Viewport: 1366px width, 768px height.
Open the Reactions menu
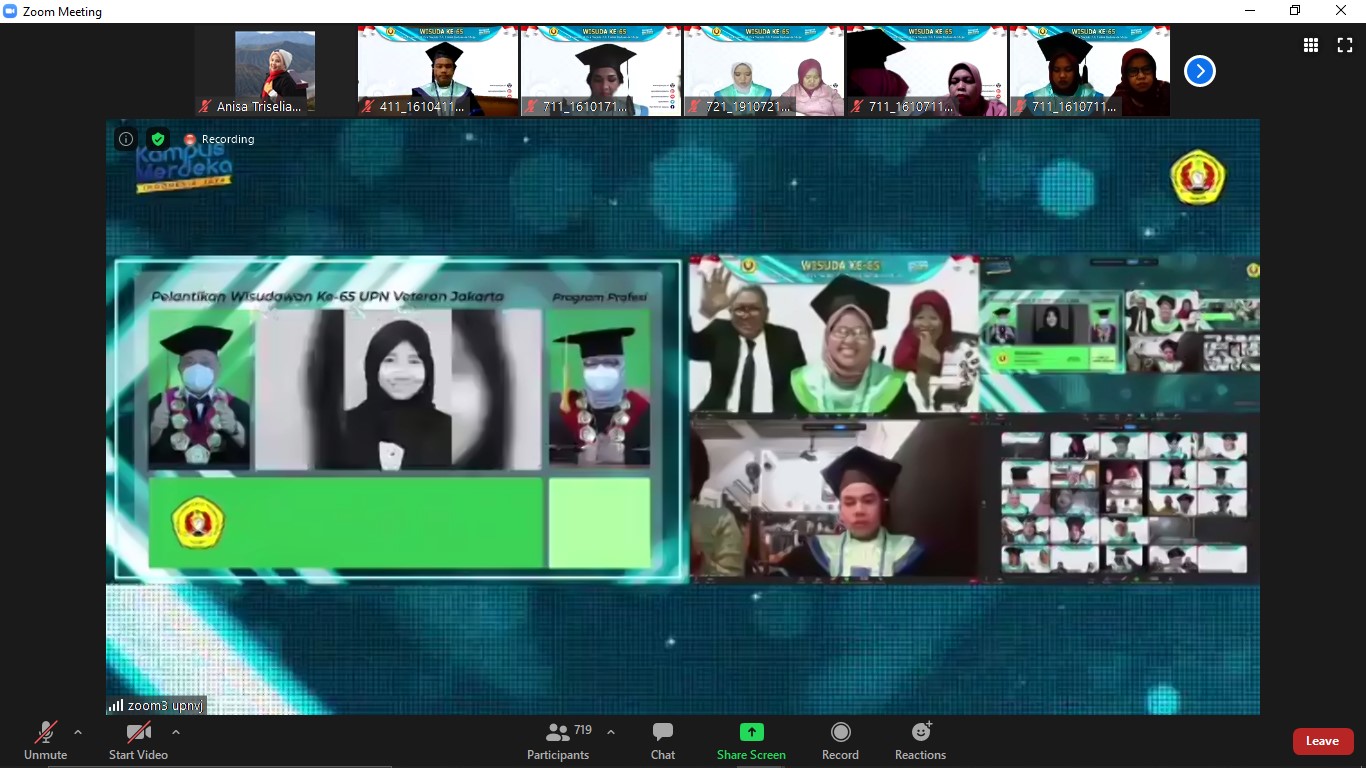(920, 741)
